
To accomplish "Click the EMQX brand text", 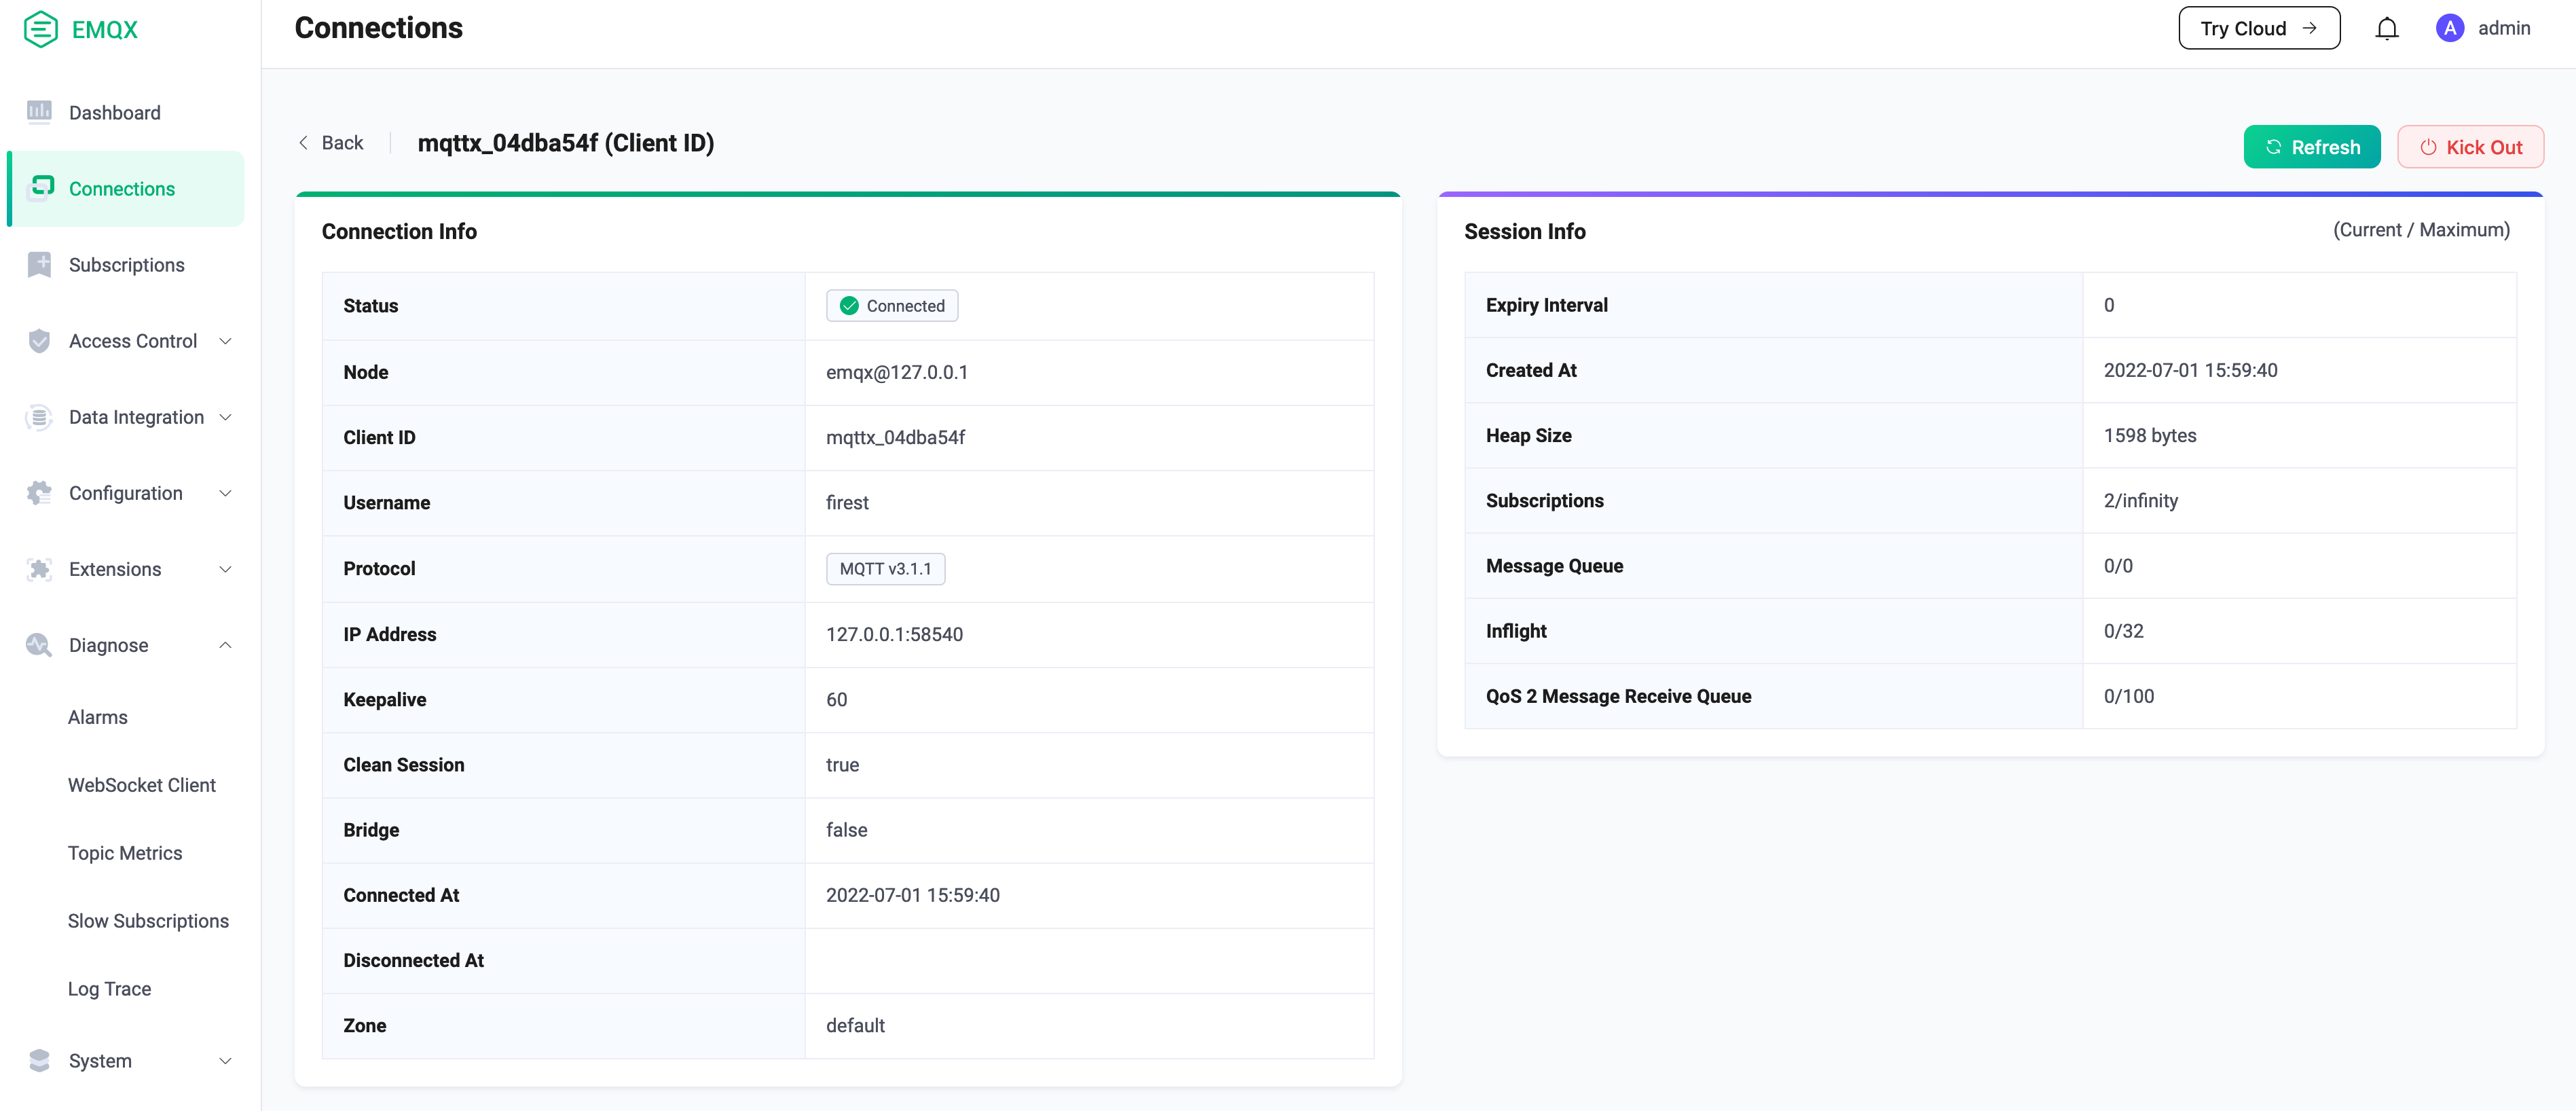I will tap(104, 29).
